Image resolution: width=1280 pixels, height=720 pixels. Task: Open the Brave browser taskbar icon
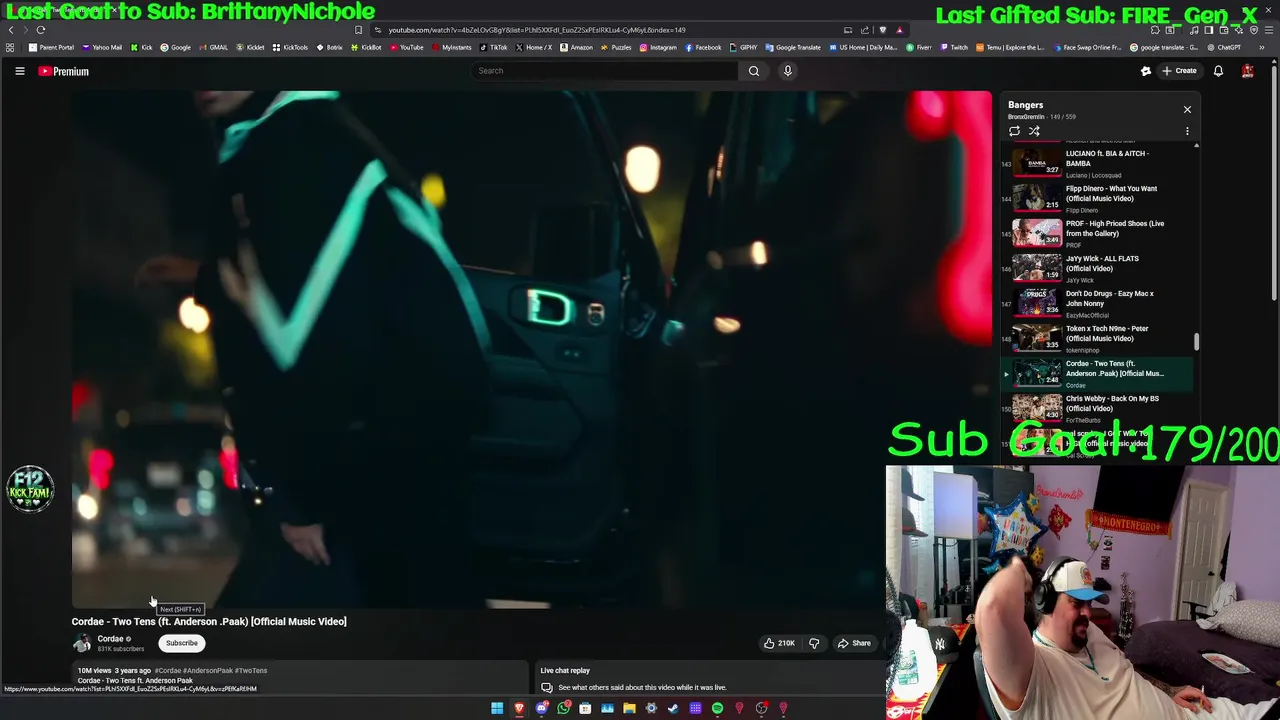click(x=519, y=708)
